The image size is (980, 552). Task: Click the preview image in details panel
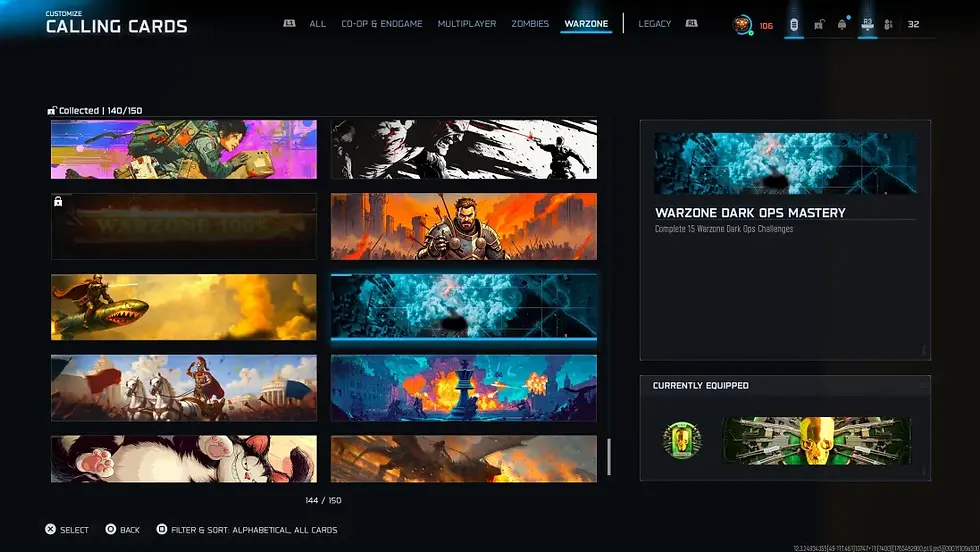point(786,163)
